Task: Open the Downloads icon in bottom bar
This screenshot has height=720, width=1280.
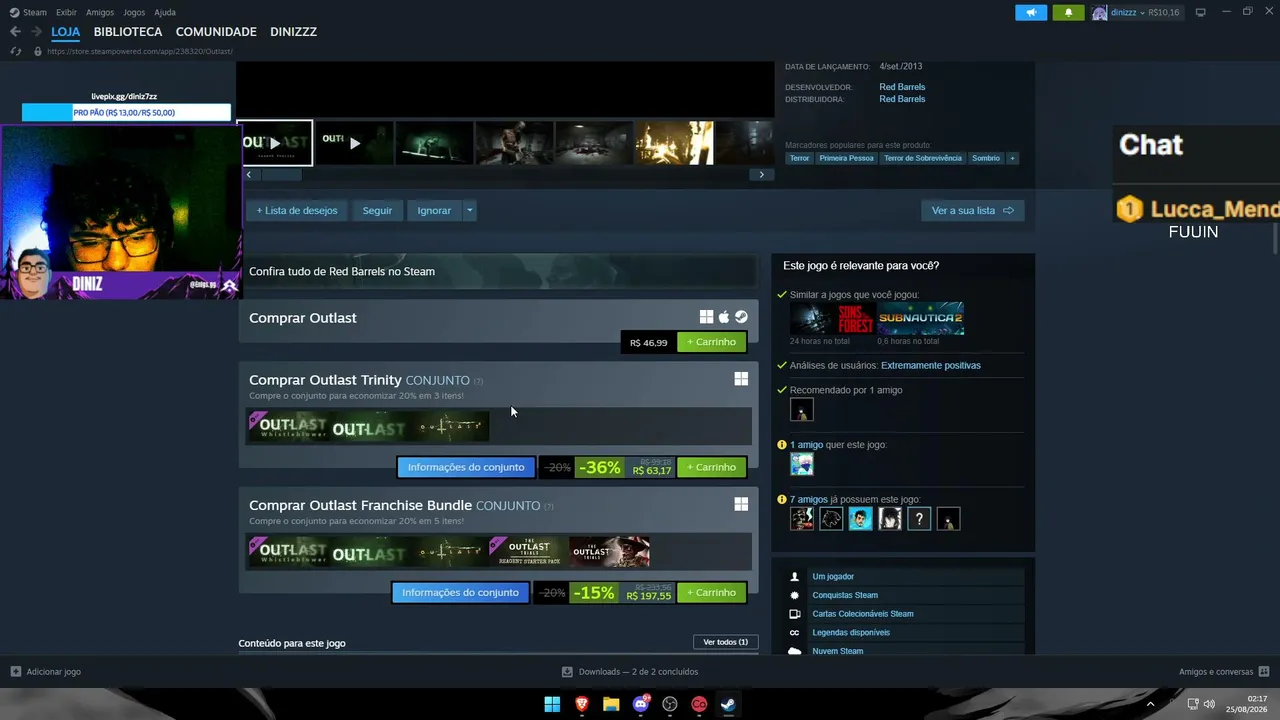Action: point(567,672)
